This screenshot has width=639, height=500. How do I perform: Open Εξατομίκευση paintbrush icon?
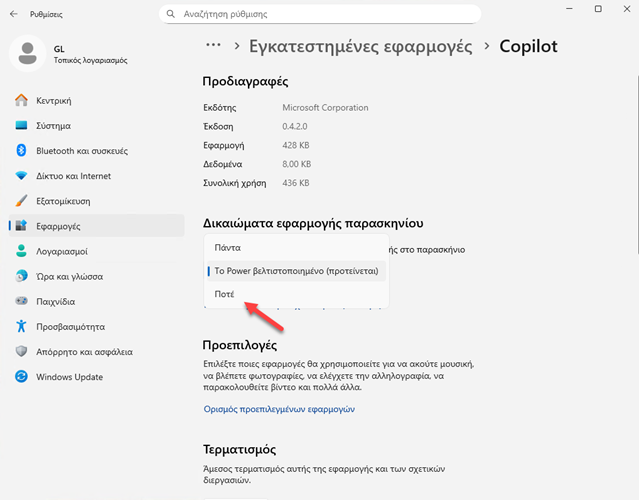[x=21, y=201]
